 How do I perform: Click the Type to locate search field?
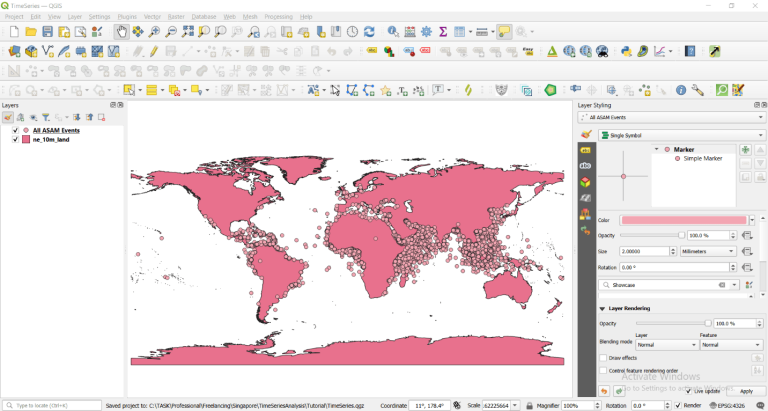click(x=52, y=406)
